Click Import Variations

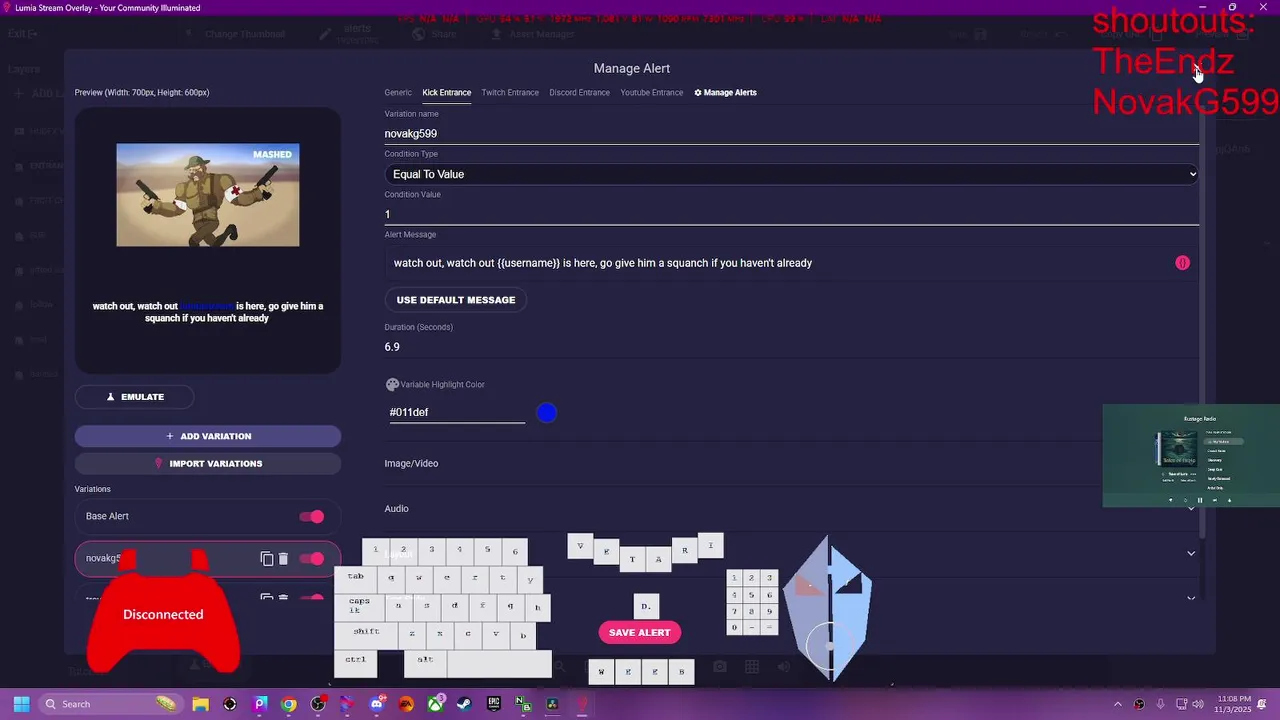point(208,464)
